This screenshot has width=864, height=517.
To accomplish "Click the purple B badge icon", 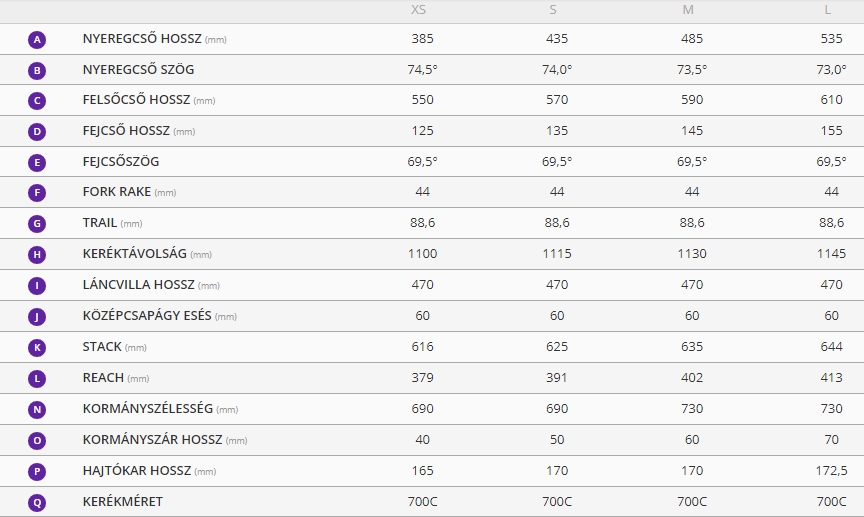I will 37,71.
